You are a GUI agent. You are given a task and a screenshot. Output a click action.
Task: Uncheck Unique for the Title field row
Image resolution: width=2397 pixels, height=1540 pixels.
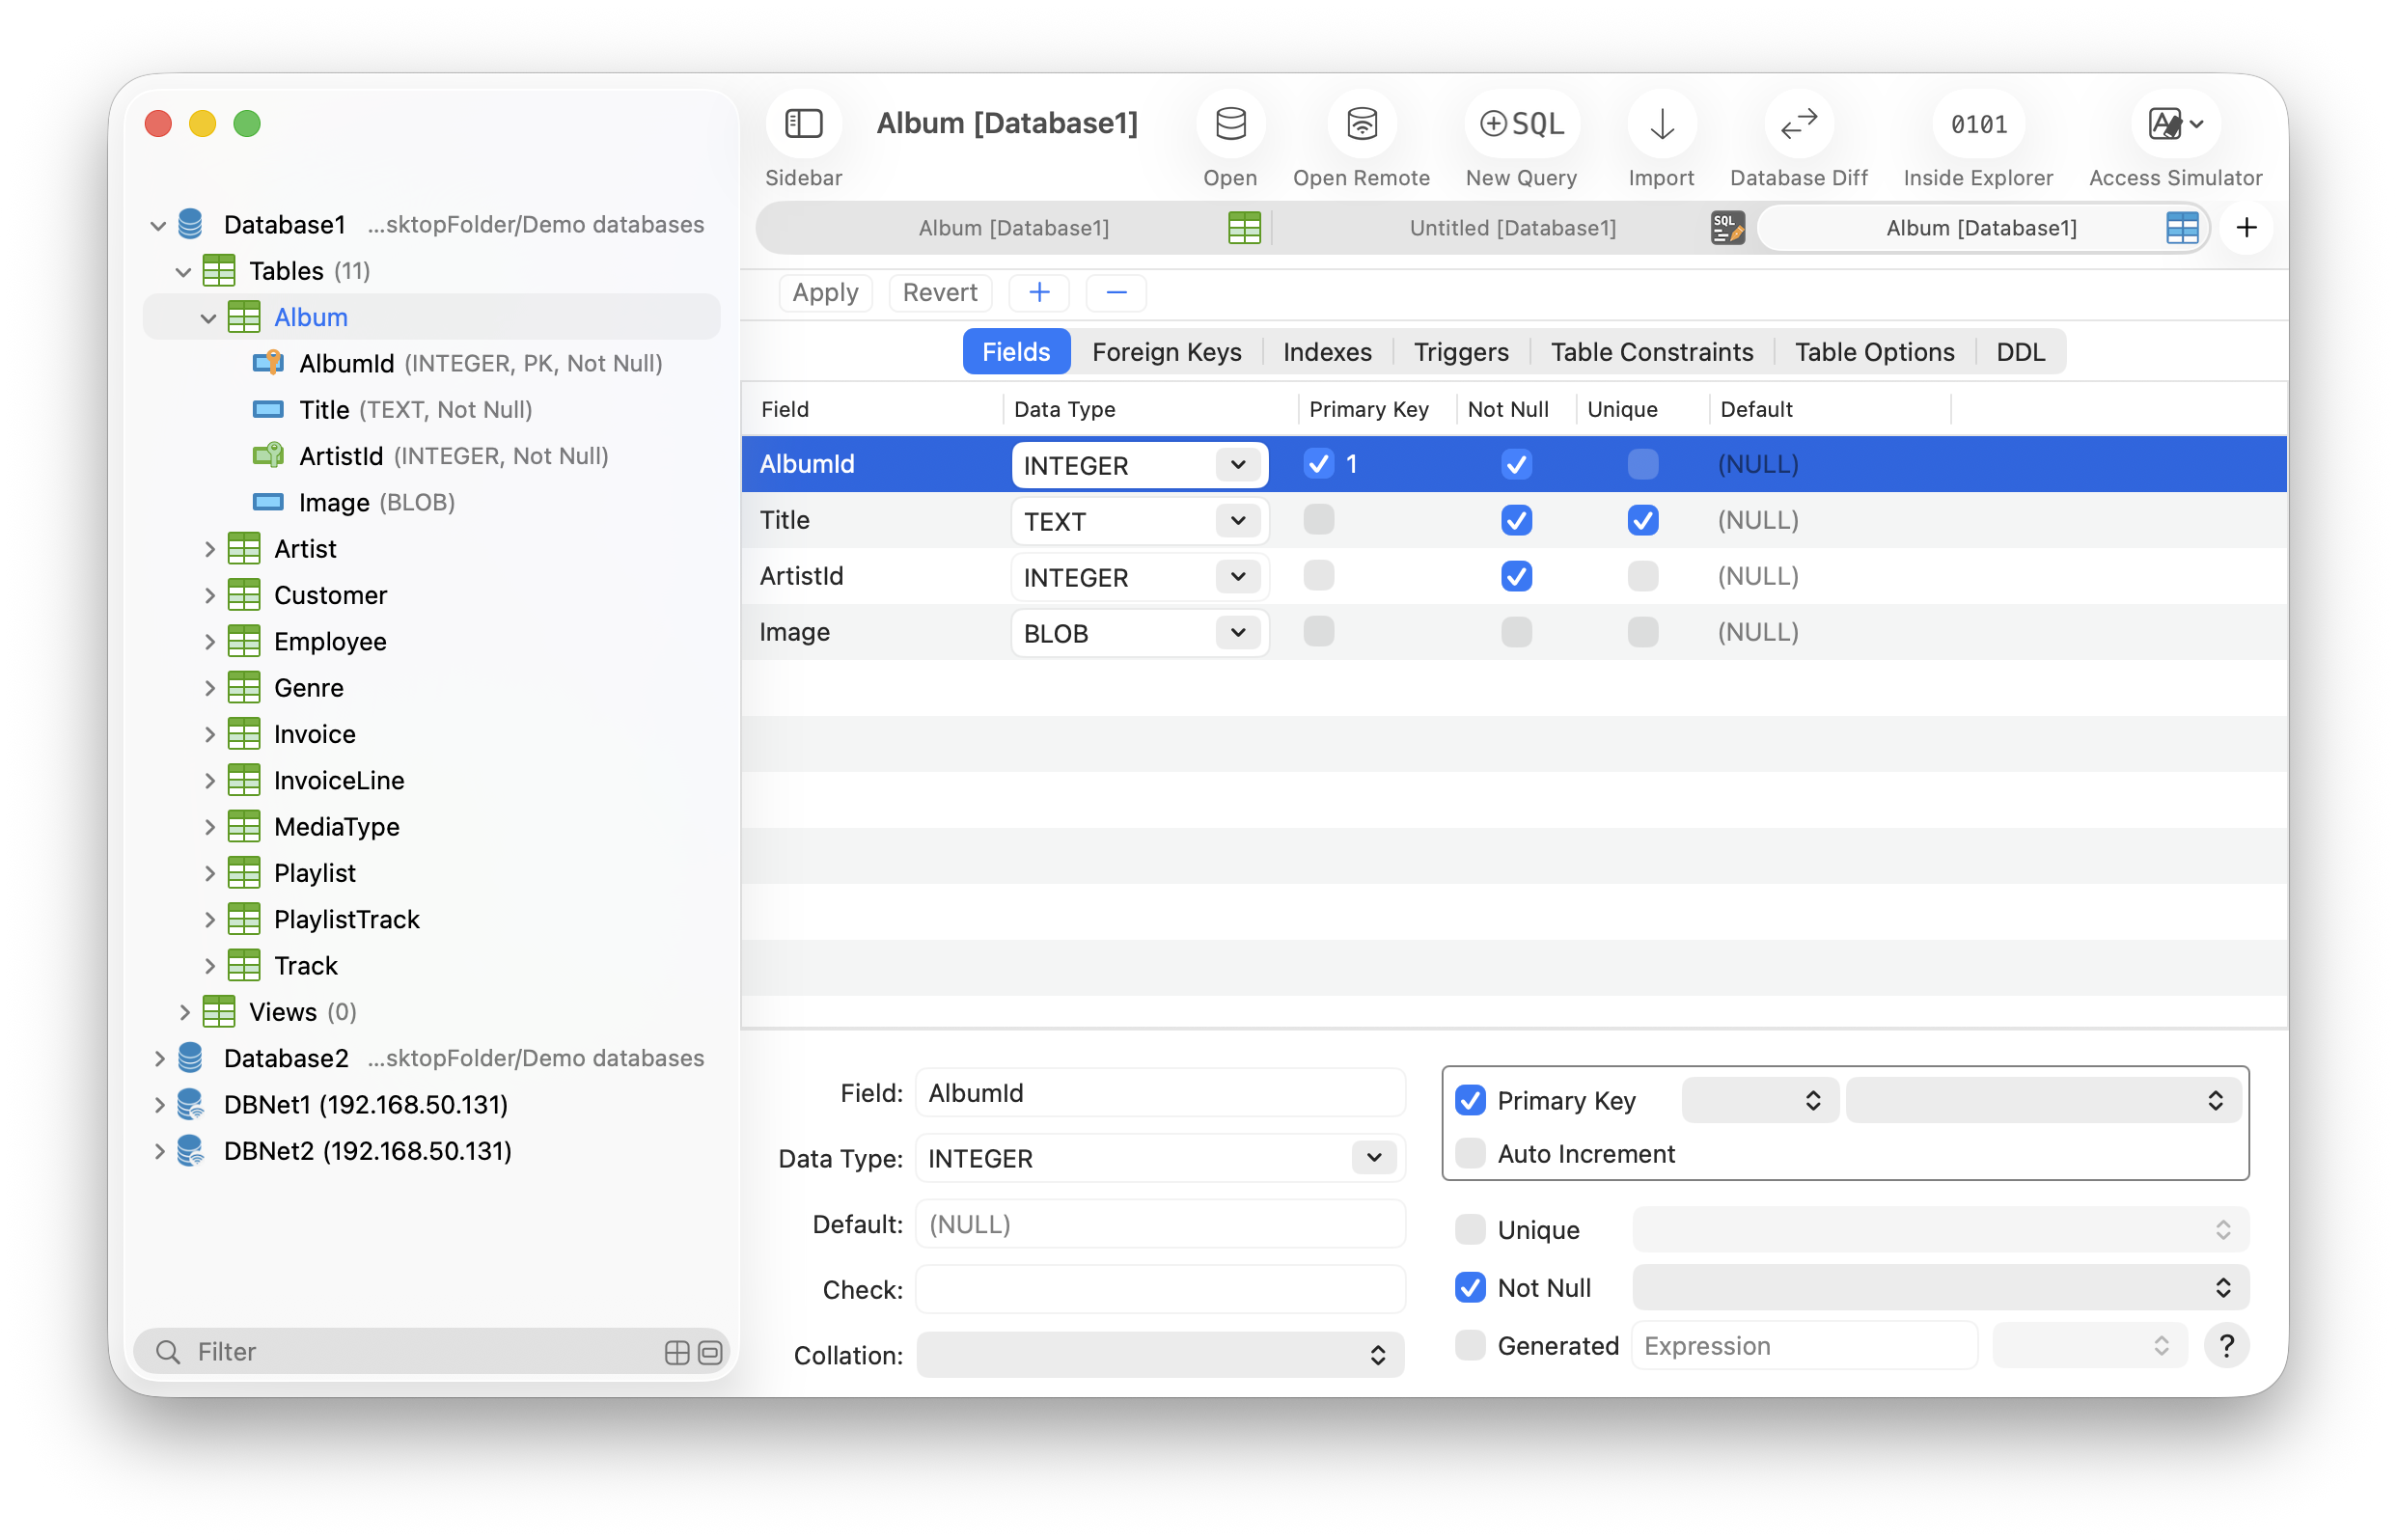[1642, 520]
